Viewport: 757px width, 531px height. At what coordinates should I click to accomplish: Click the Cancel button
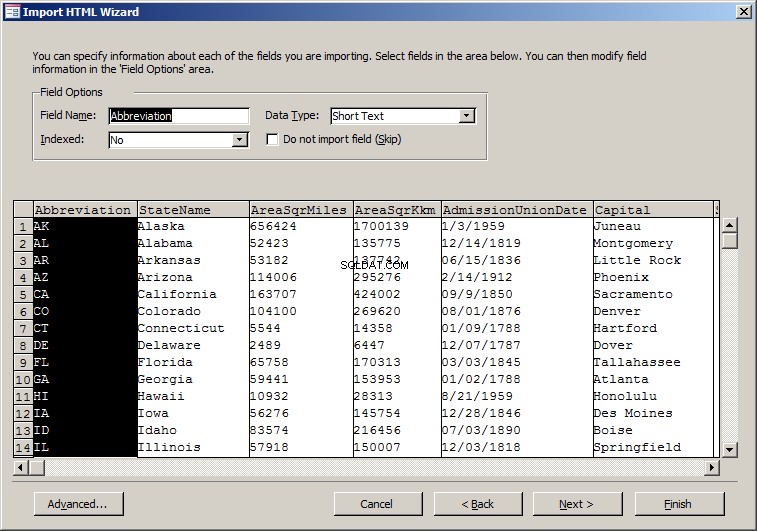tap(378, 504)
